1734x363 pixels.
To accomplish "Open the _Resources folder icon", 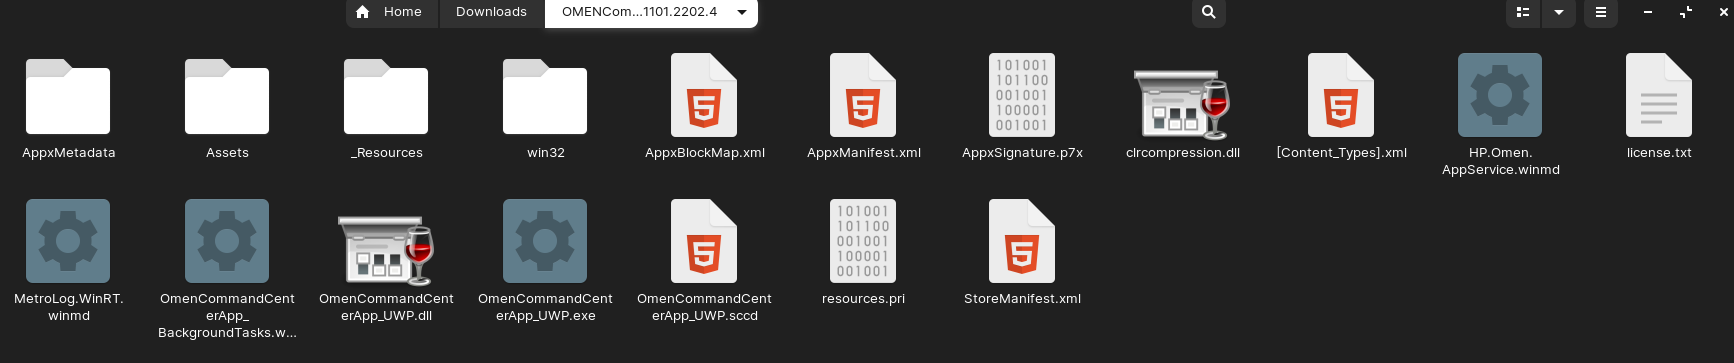I will (386, 96).
